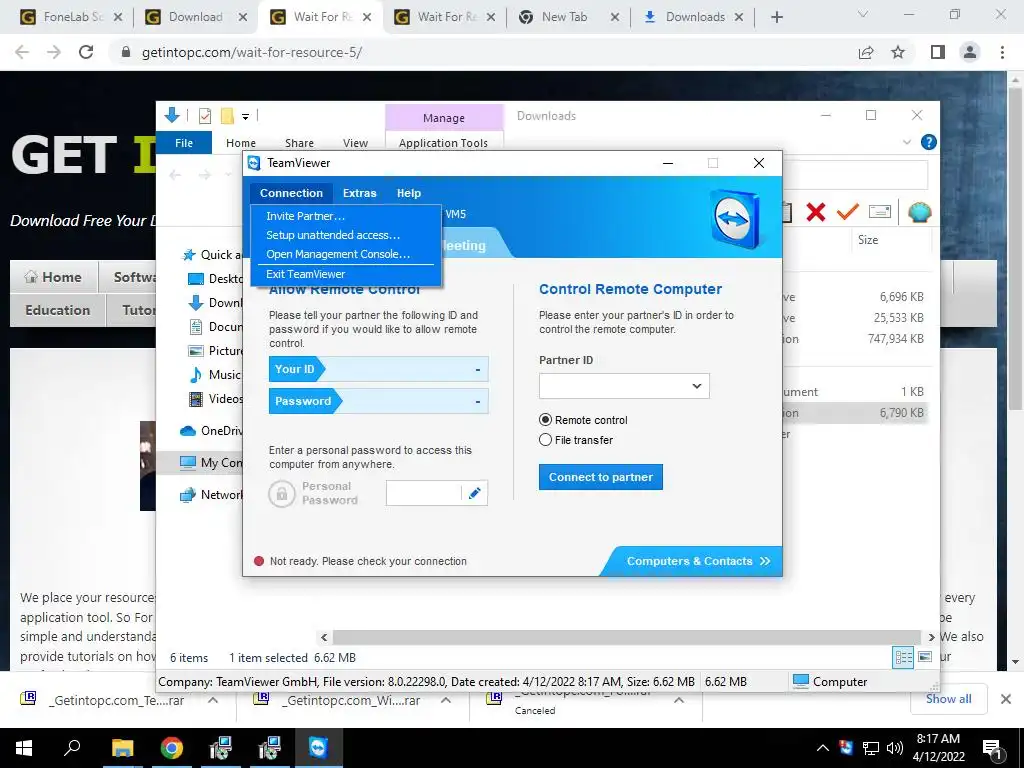
Task: Click the TeamViewer Password field
Action: tap(379, 401)
